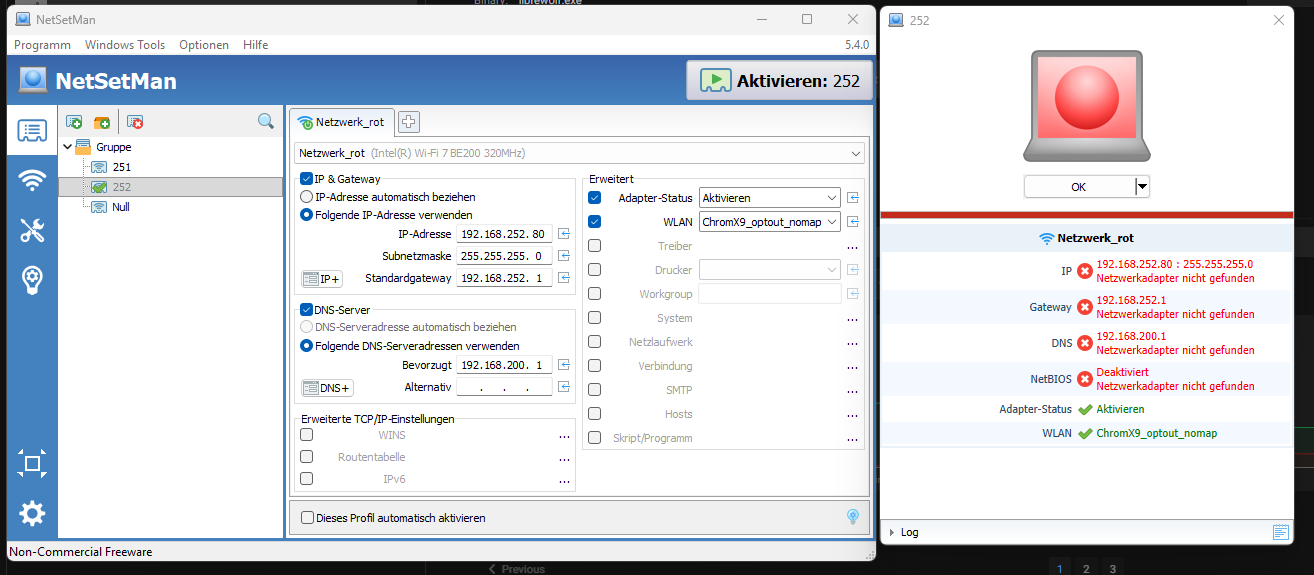Open settings gear in sidebar

click(x=32, y=514)
